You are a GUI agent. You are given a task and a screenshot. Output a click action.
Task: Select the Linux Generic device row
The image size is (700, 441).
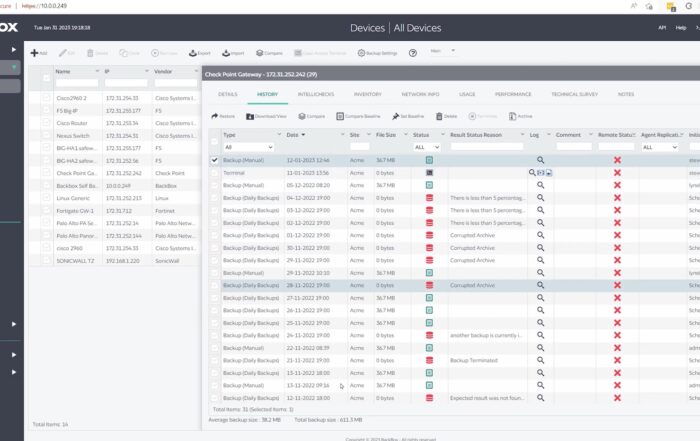115,198
